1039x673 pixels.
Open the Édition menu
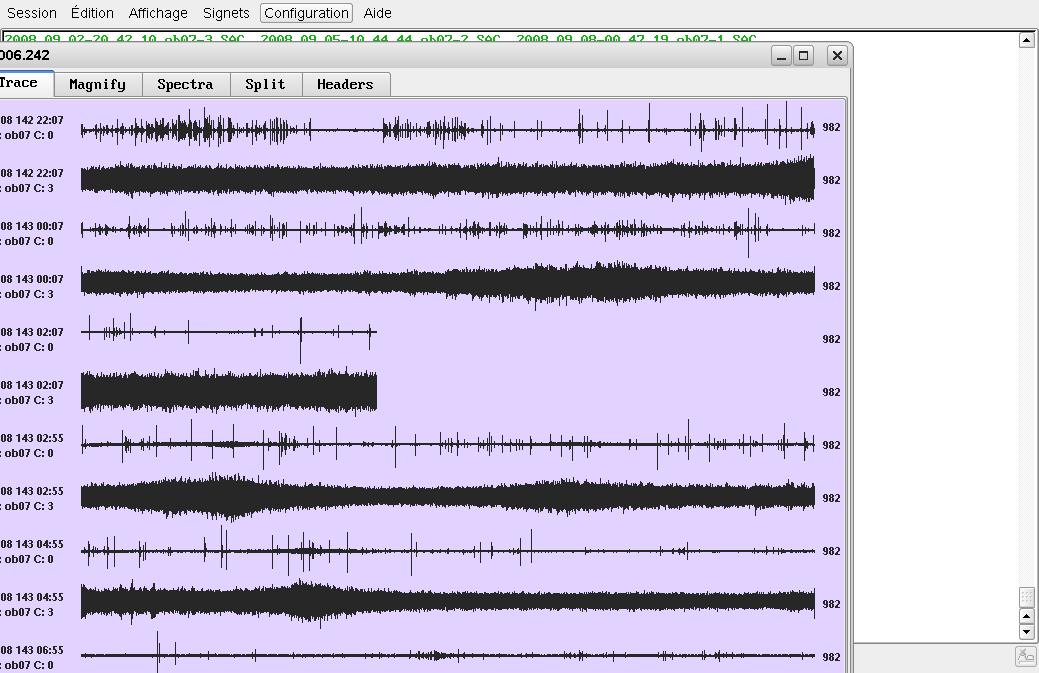pos(92,13)
